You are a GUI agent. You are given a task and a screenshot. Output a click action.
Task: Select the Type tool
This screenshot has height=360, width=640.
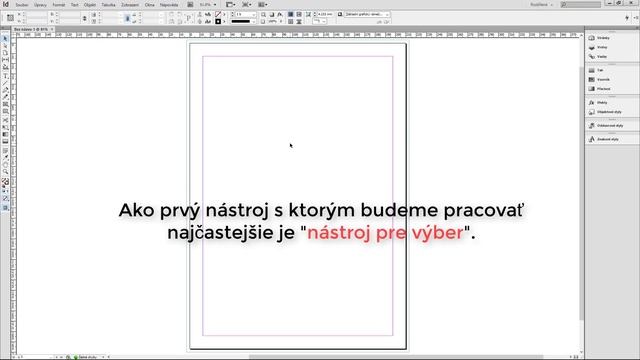[x=5, y=76]
